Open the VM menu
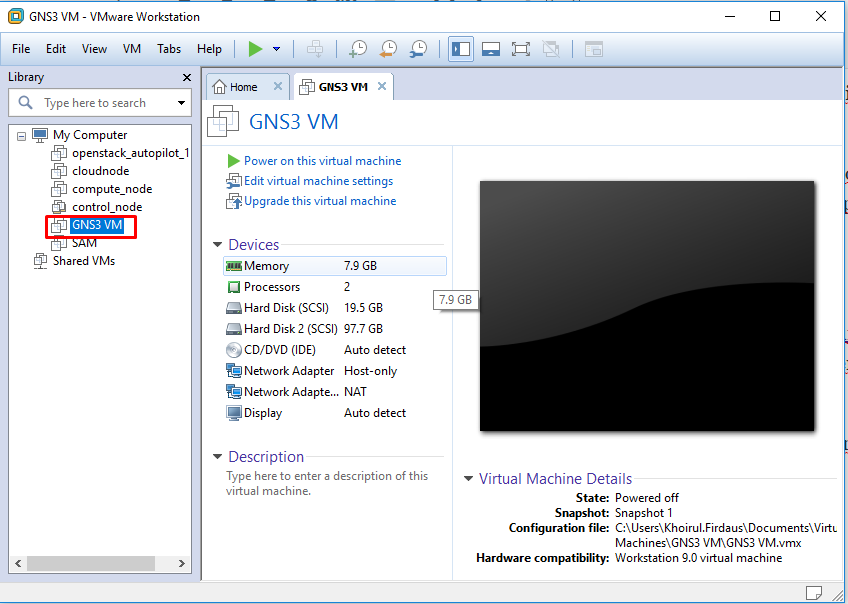Image resolution: width=848 pixels, height=604 pixels. (x=132, y=49)
